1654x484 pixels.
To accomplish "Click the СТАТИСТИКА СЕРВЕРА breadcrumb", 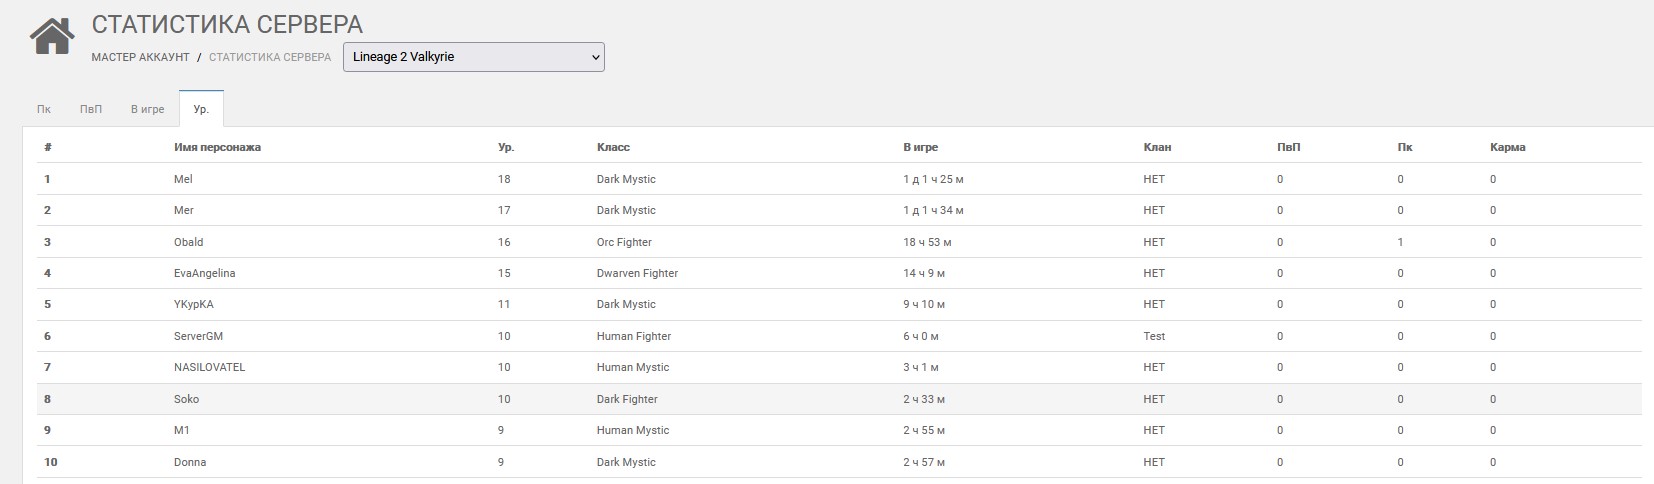I will point(270,57).
